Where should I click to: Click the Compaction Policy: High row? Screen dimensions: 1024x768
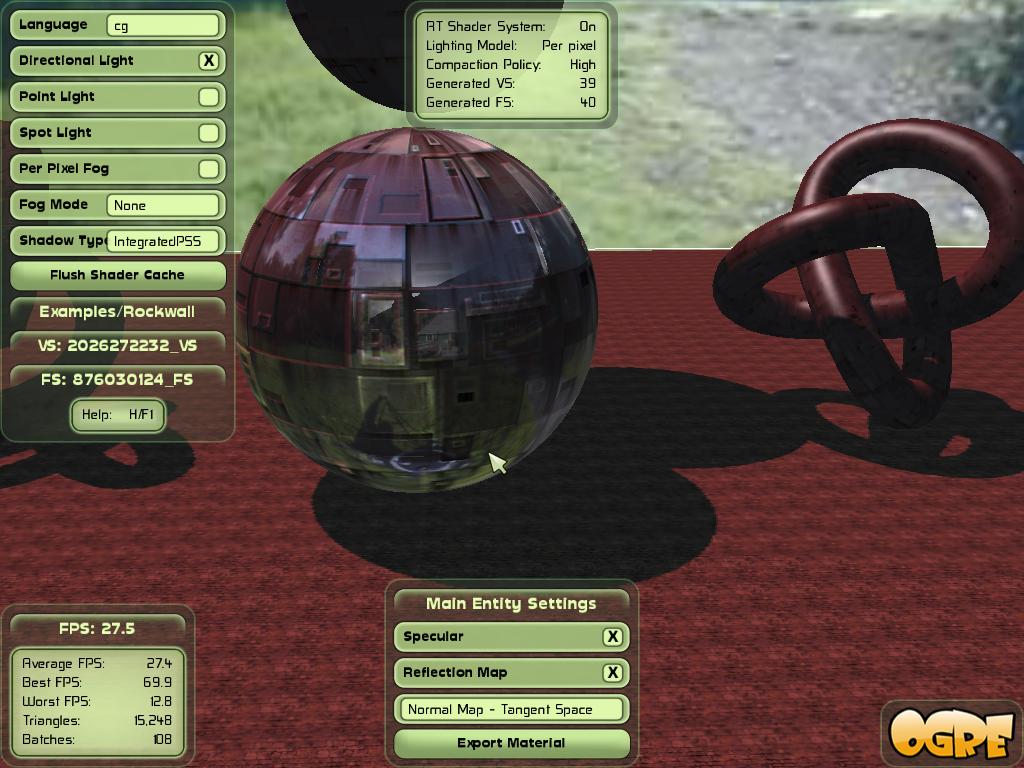point(511,64)
